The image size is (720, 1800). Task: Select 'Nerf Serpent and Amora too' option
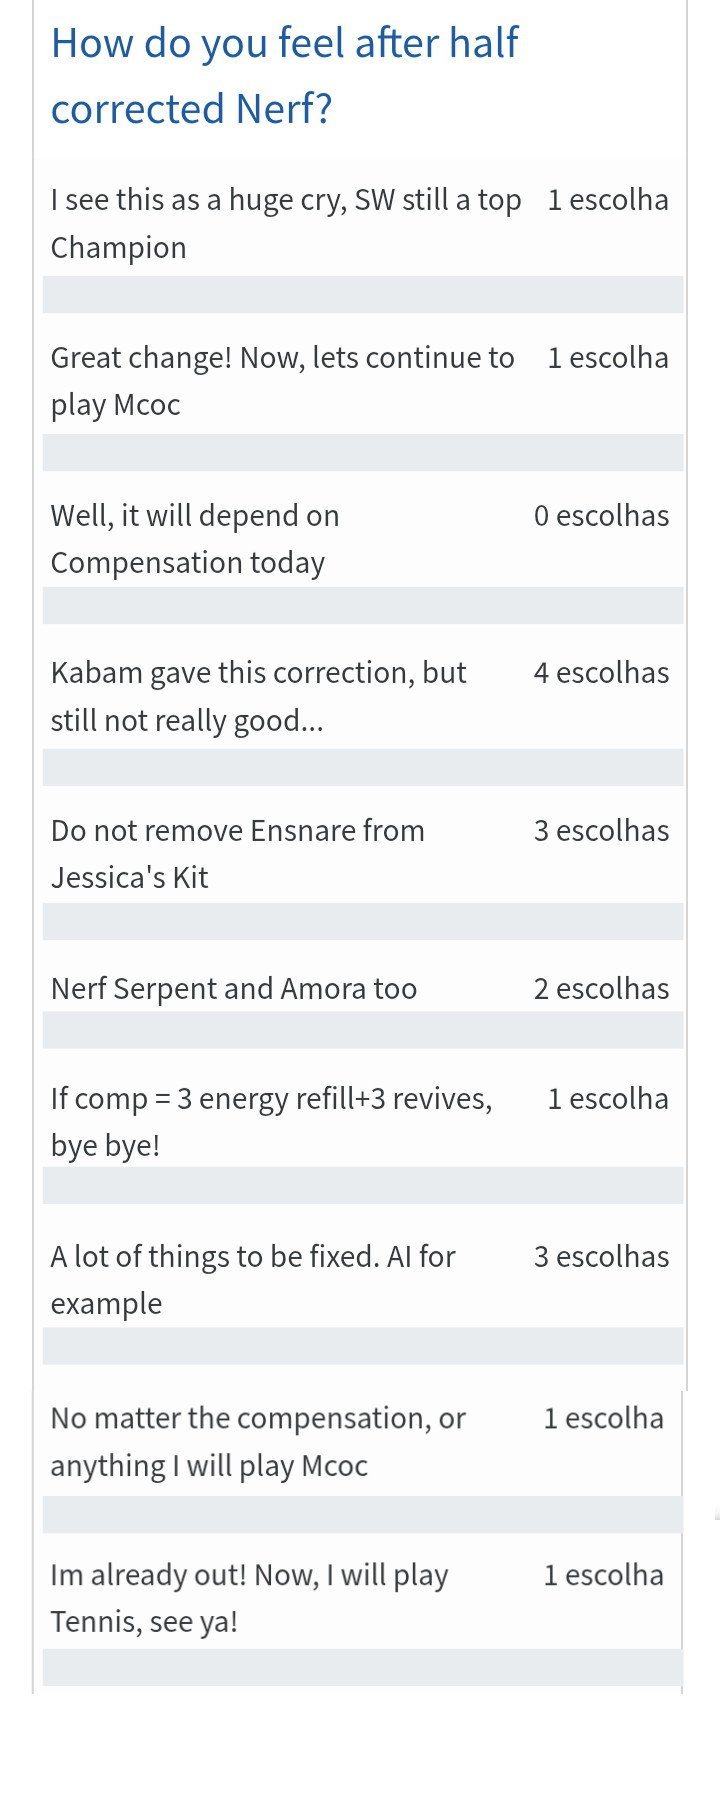point(234,988)
